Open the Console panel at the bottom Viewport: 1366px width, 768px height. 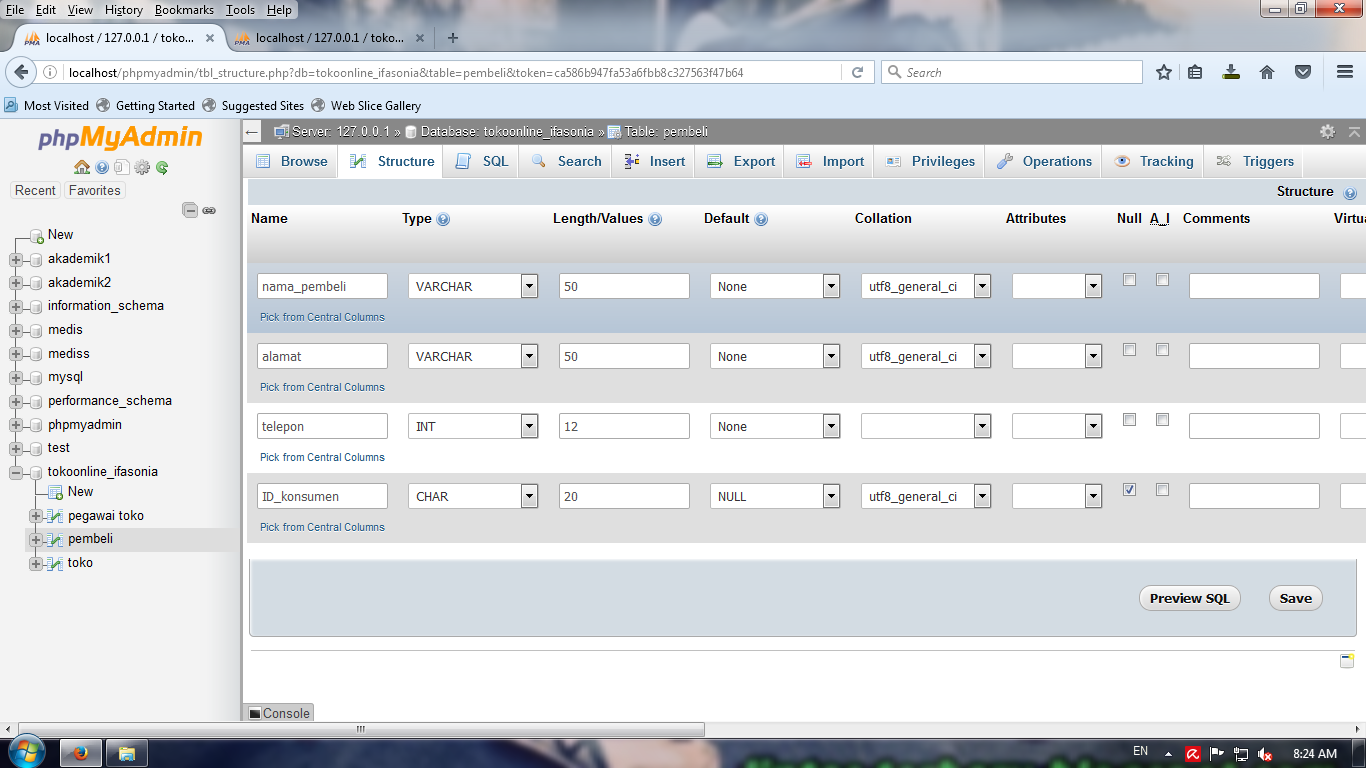[280, 713]
